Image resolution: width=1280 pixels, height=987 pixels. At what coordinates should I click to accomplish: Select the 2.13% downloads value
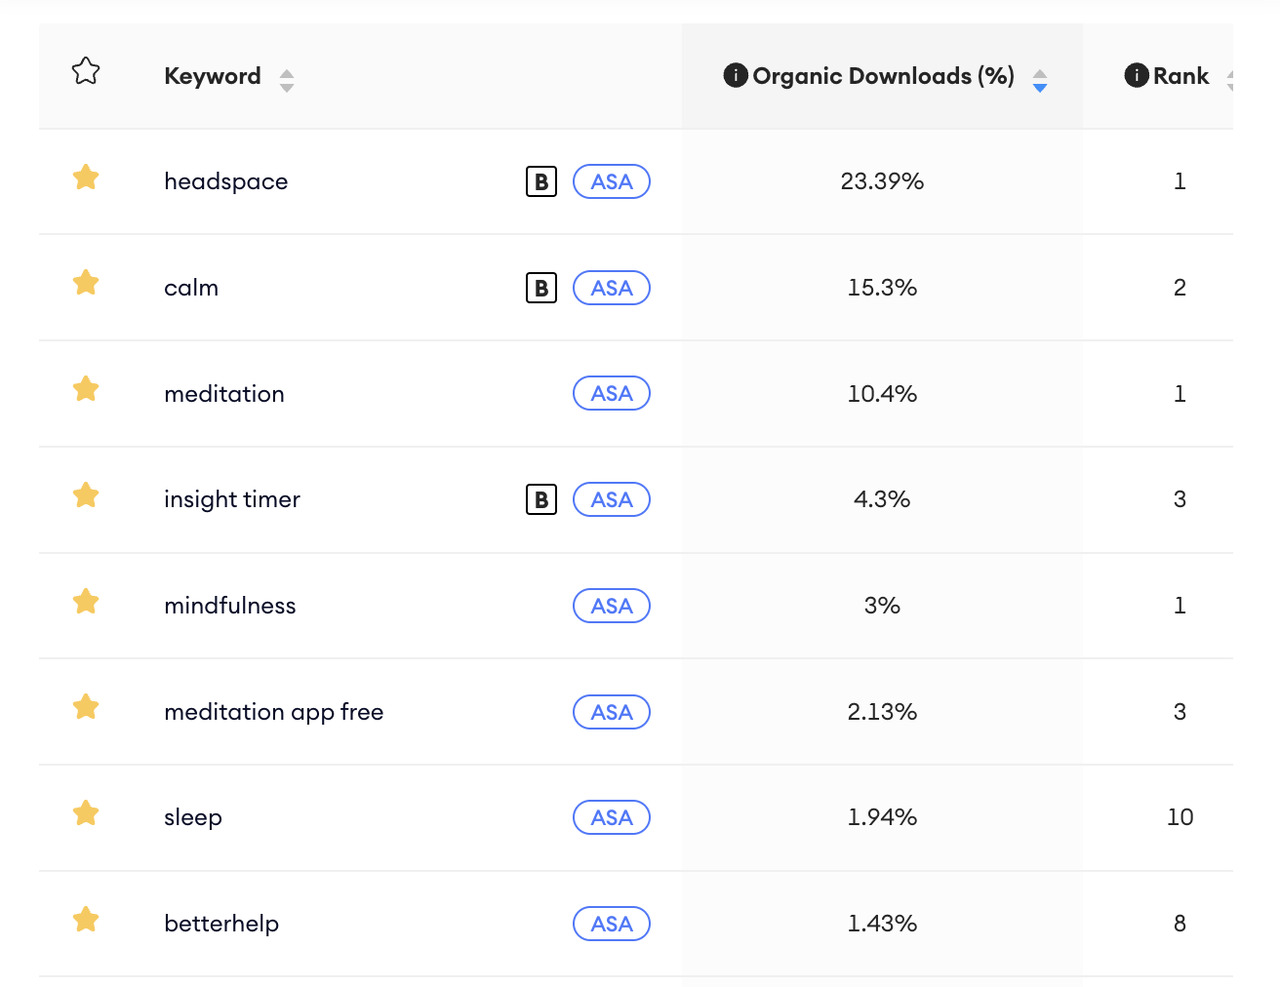click(x=882, y=712)
